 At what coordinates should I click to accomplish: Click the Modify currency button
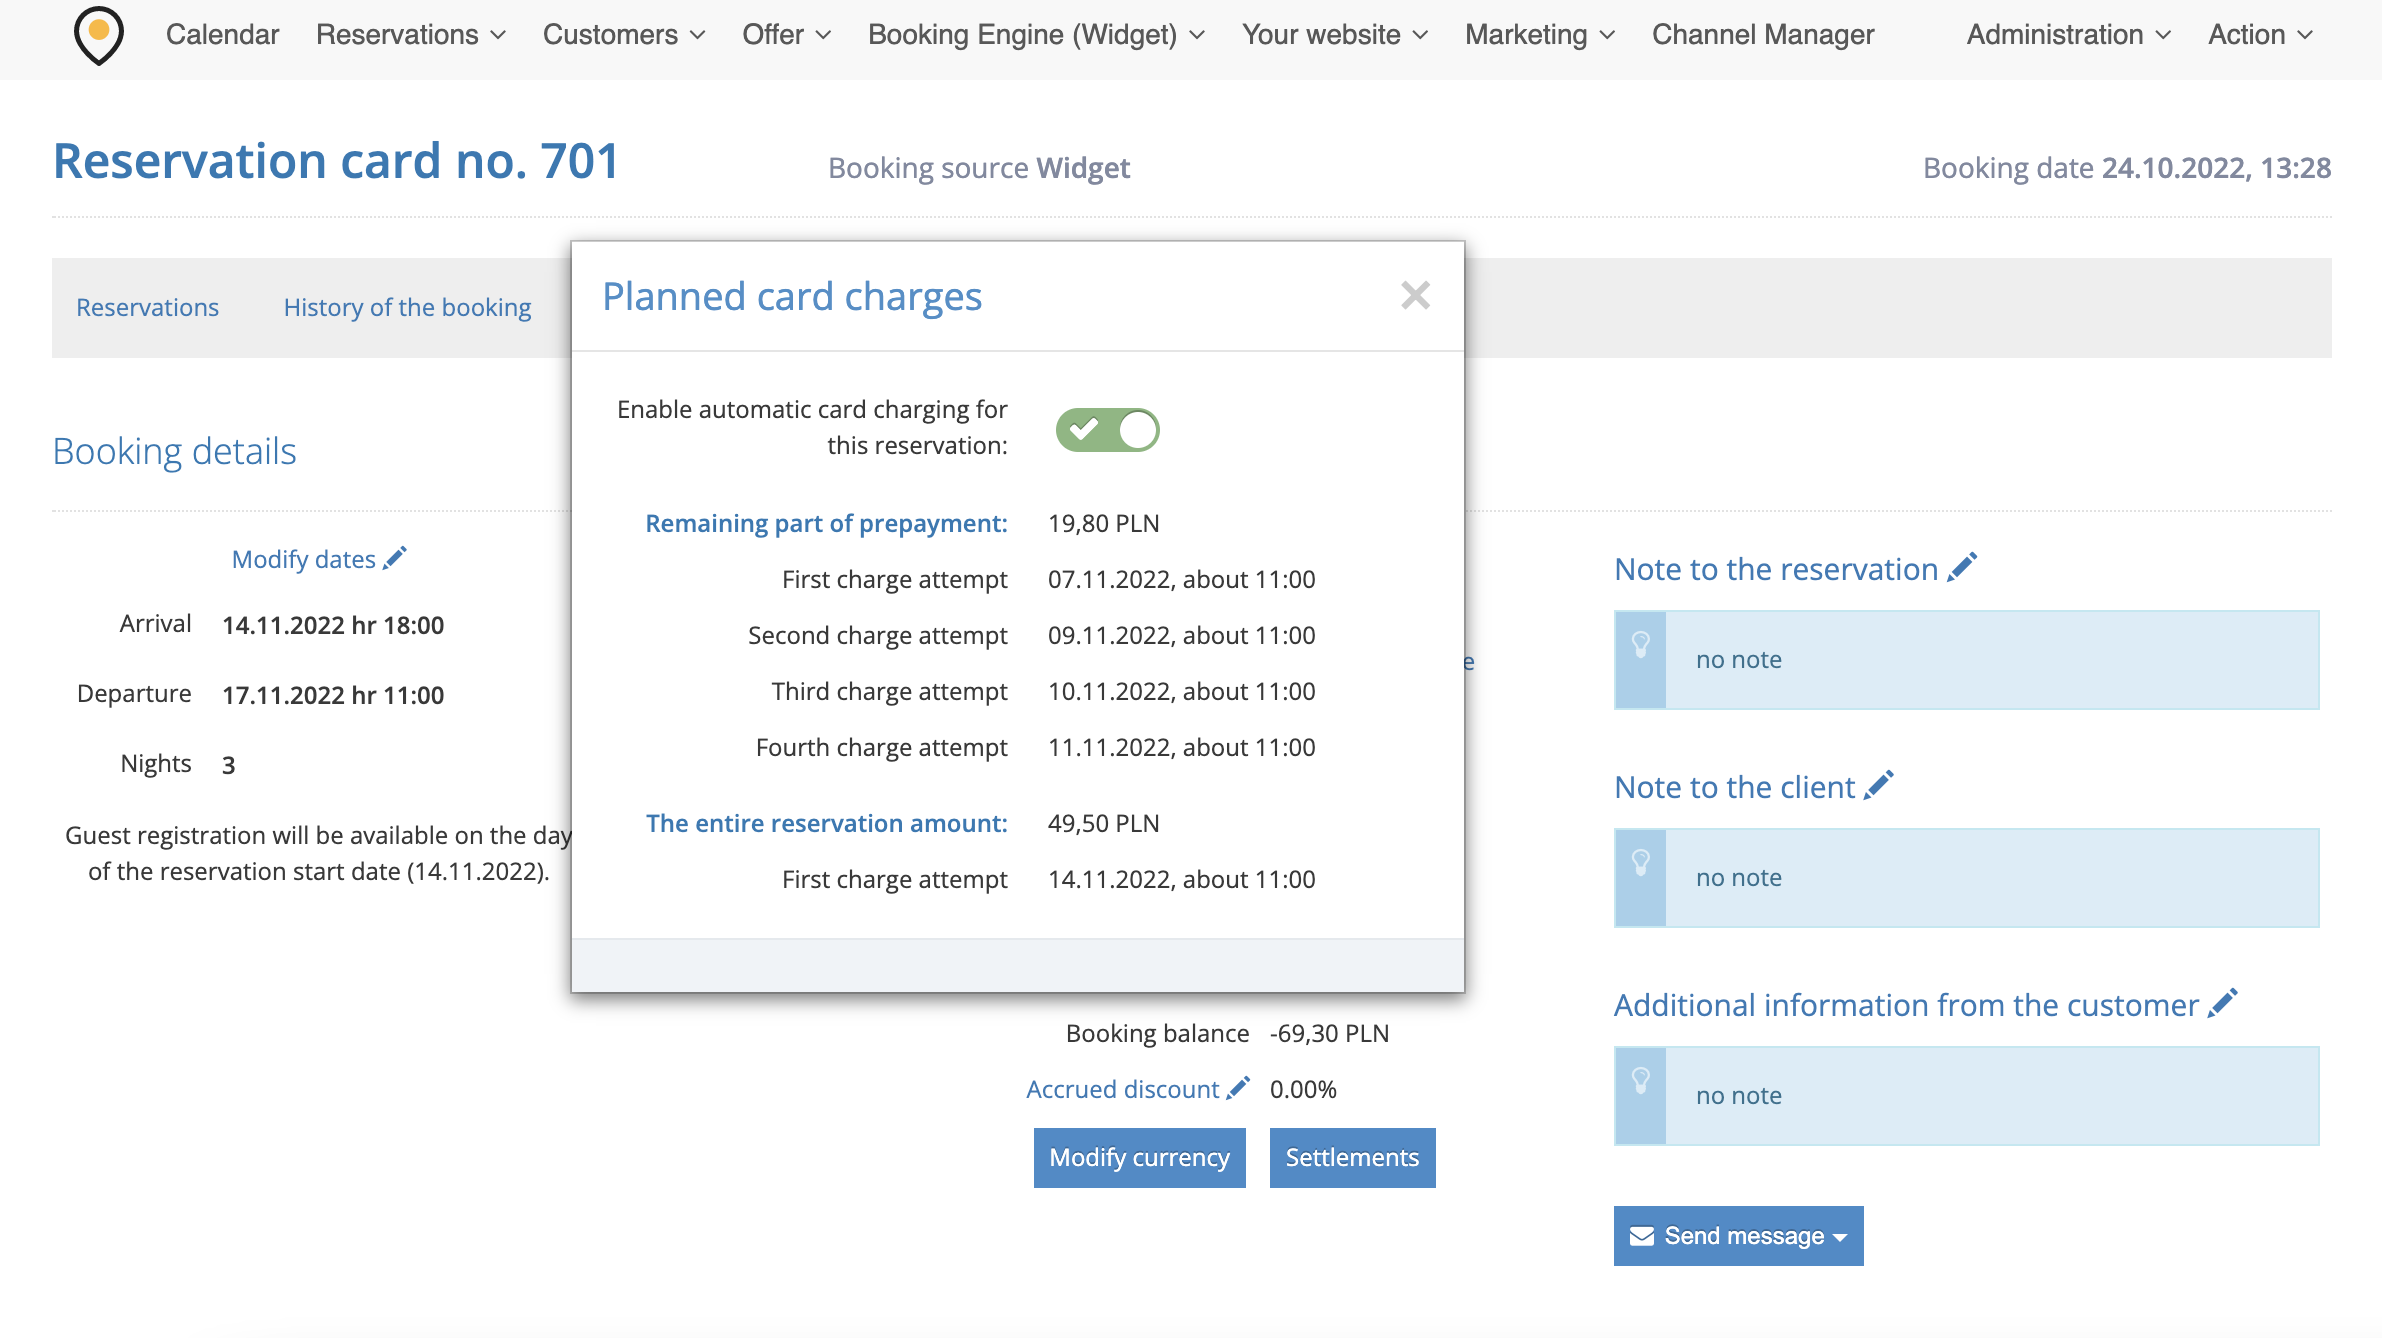[x=1139, y=1157]
